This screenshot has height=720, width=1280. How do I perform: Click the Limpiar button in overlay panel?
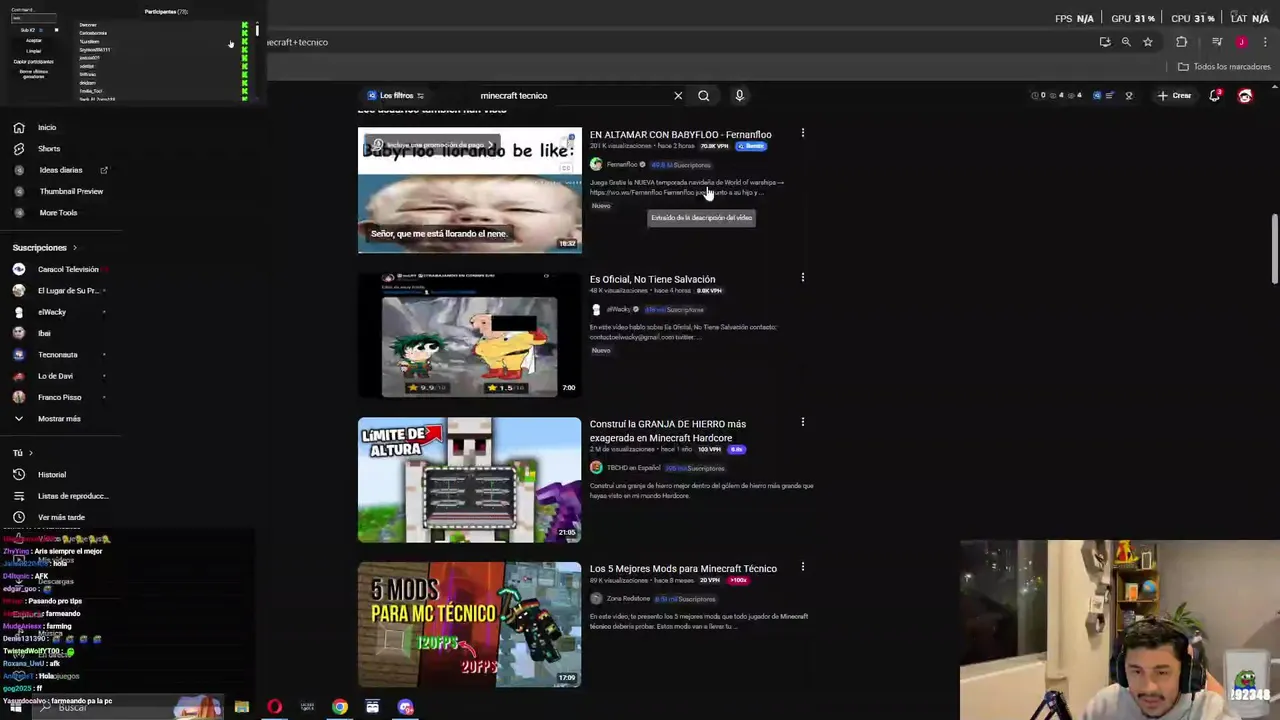34,51
